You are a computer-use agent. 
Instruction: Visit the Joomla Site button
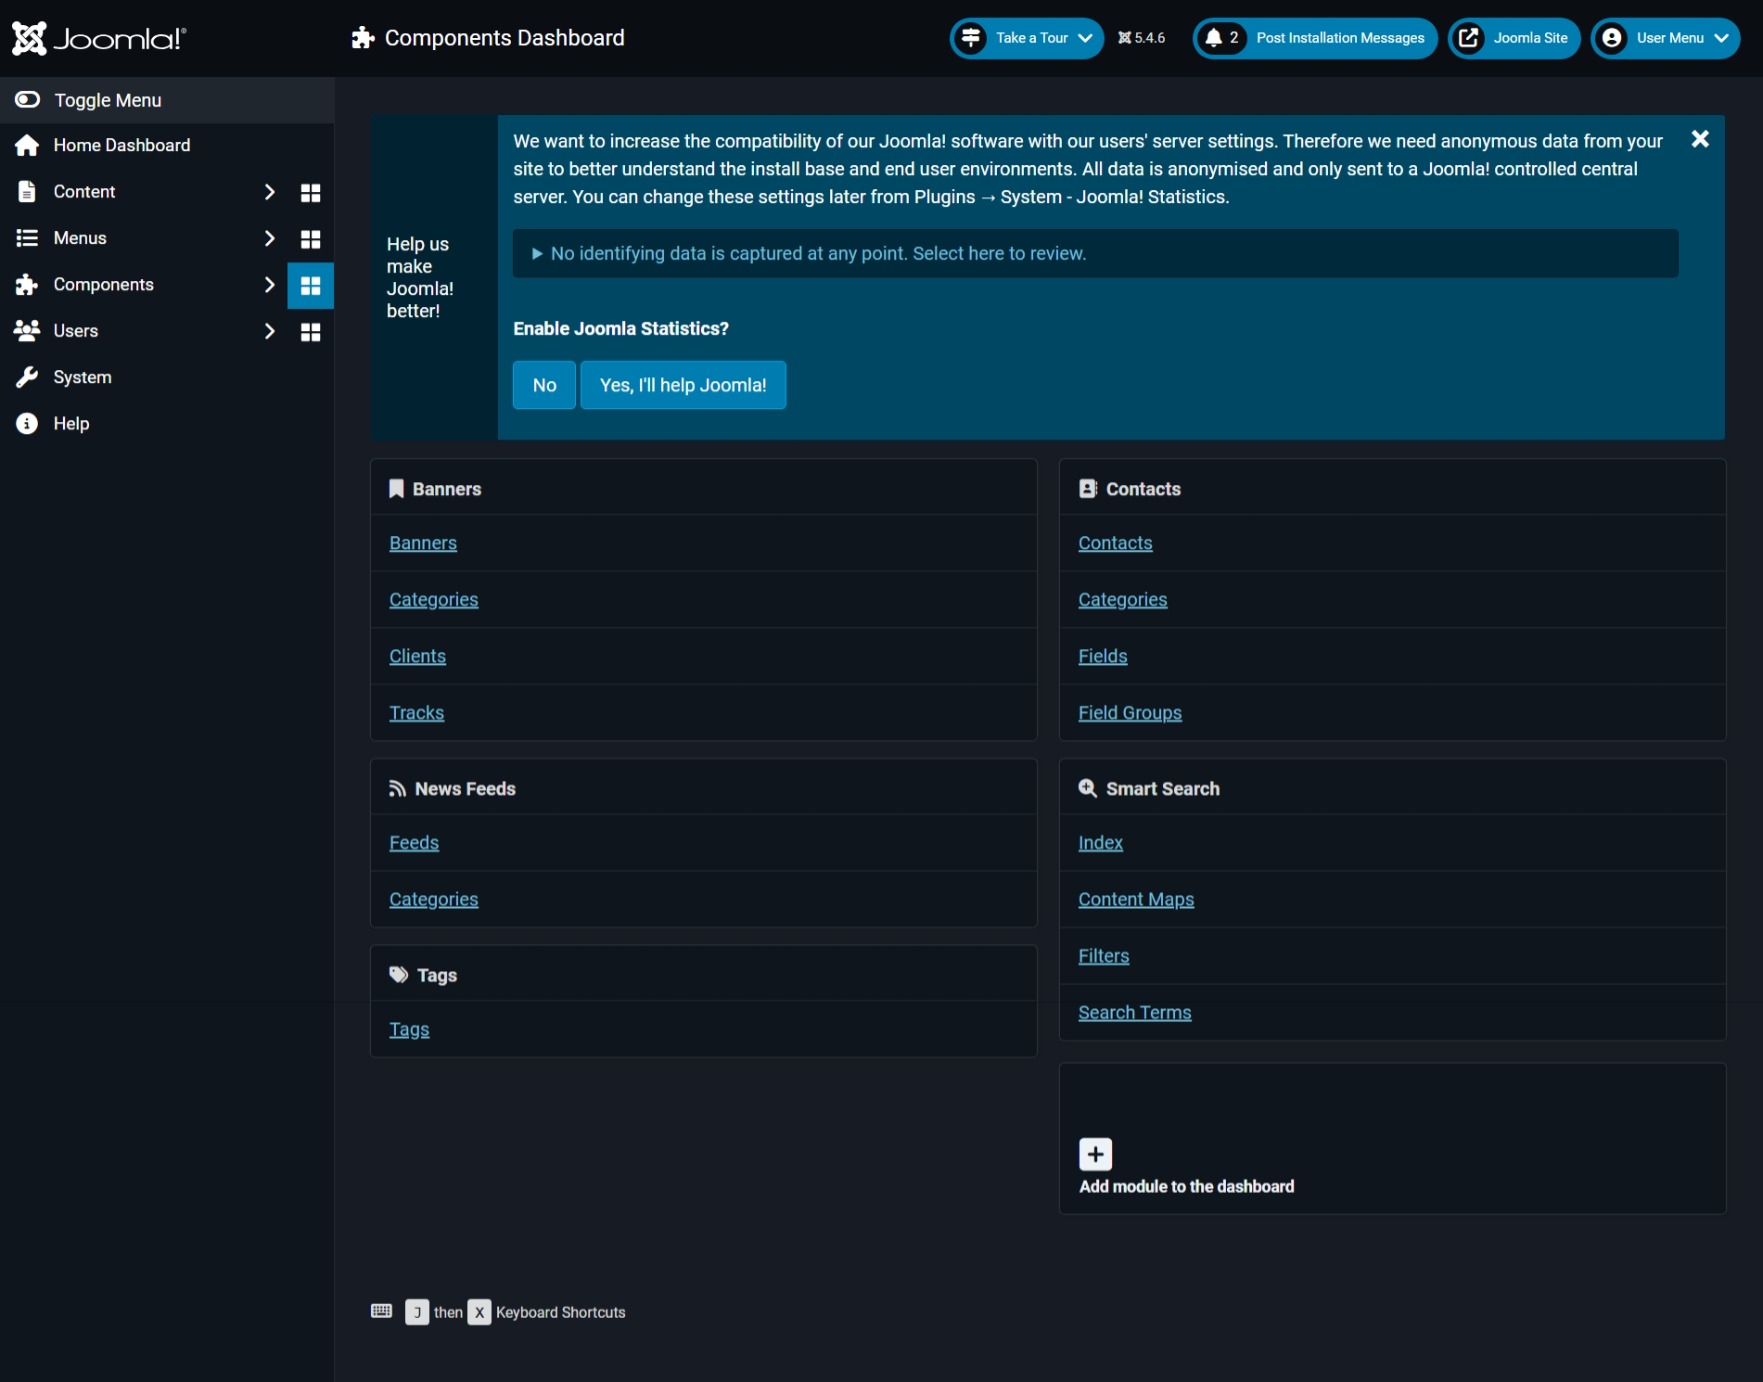pyautogui.click(x=1514, y=38)
